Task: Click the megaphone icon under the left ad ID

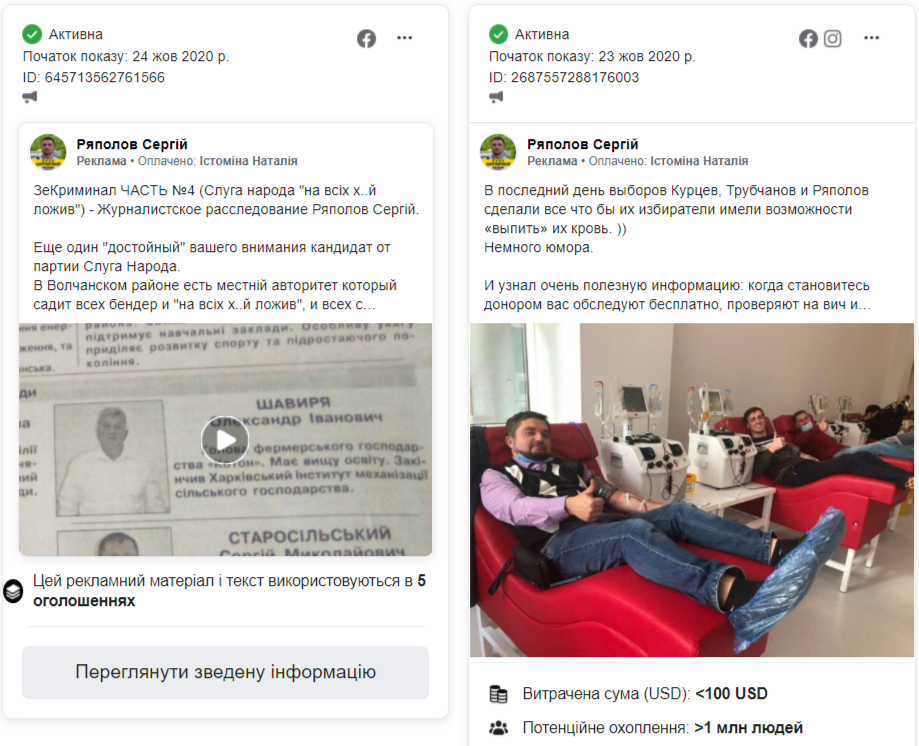Action: pyautogui.click(x=30, y=97)
